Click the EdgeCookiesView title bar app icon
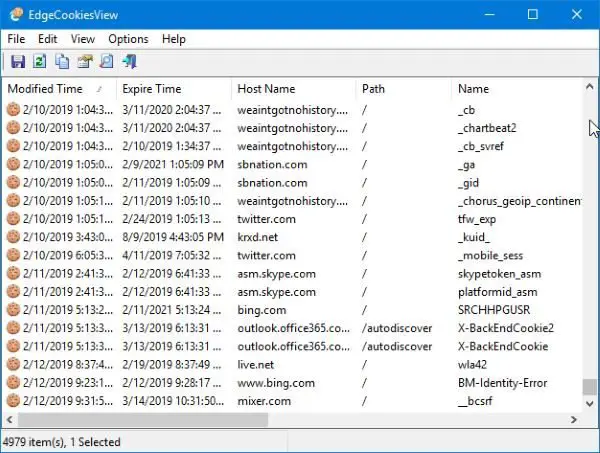This screenshot has height=453, width=600. pyautogui.click(x=16, y=15)
